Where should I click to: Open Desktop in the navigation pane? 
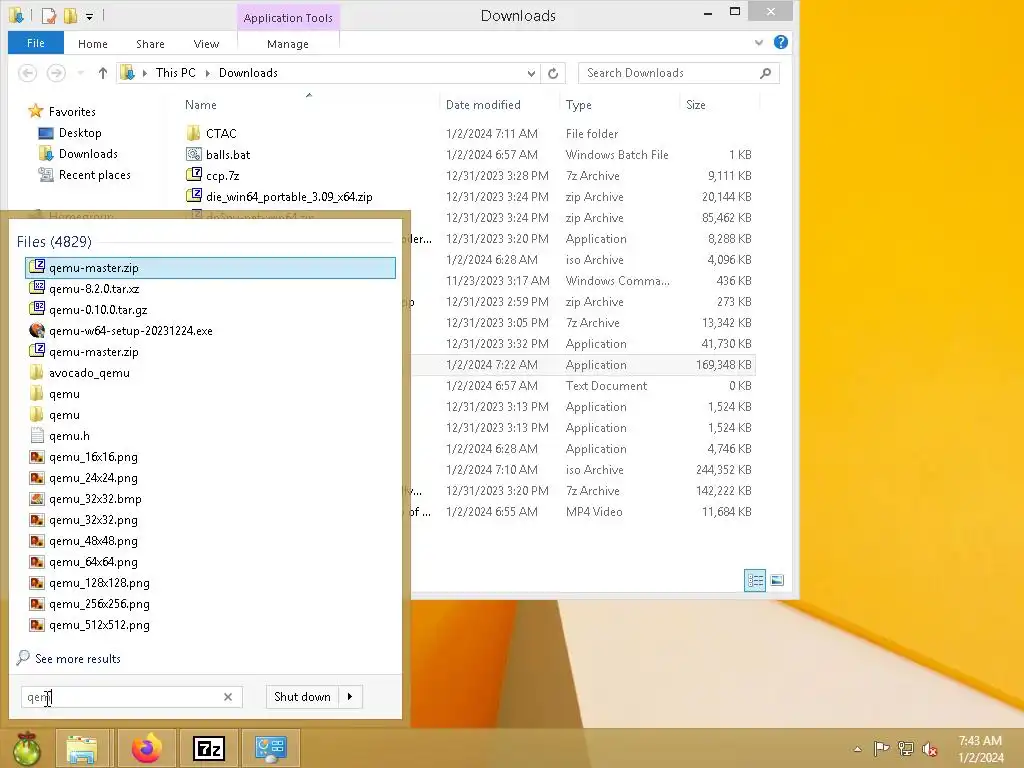click(x=80, y=133)
